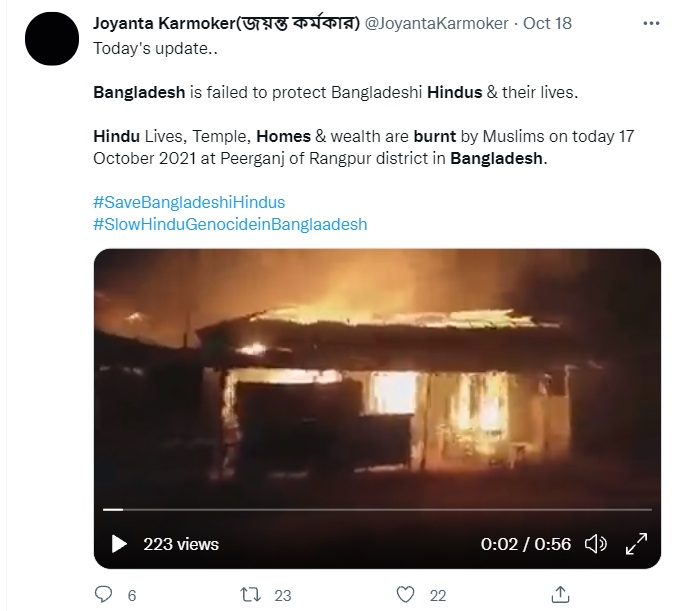This screenshot has width=677, height=611.
Task: Retweet this post using the arrows icon
Action: point(250,595)
